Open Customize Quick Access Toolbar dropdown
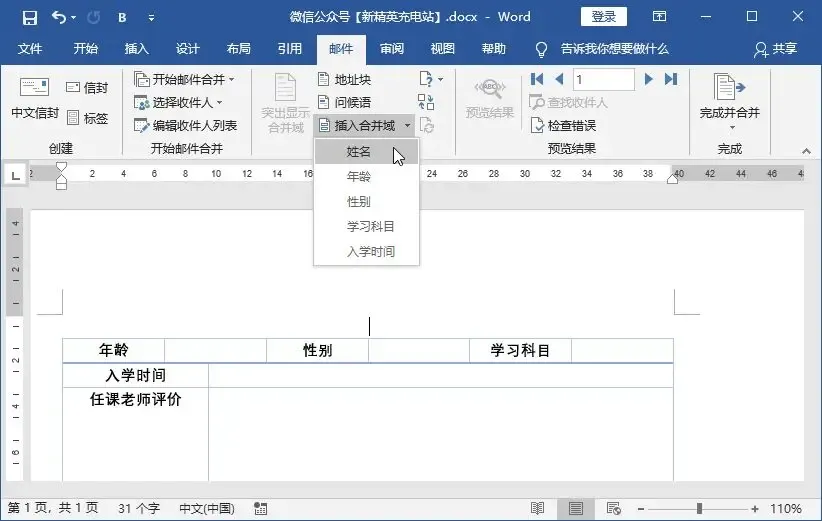This screenshot has width=822, height=521. click(151, 18)
